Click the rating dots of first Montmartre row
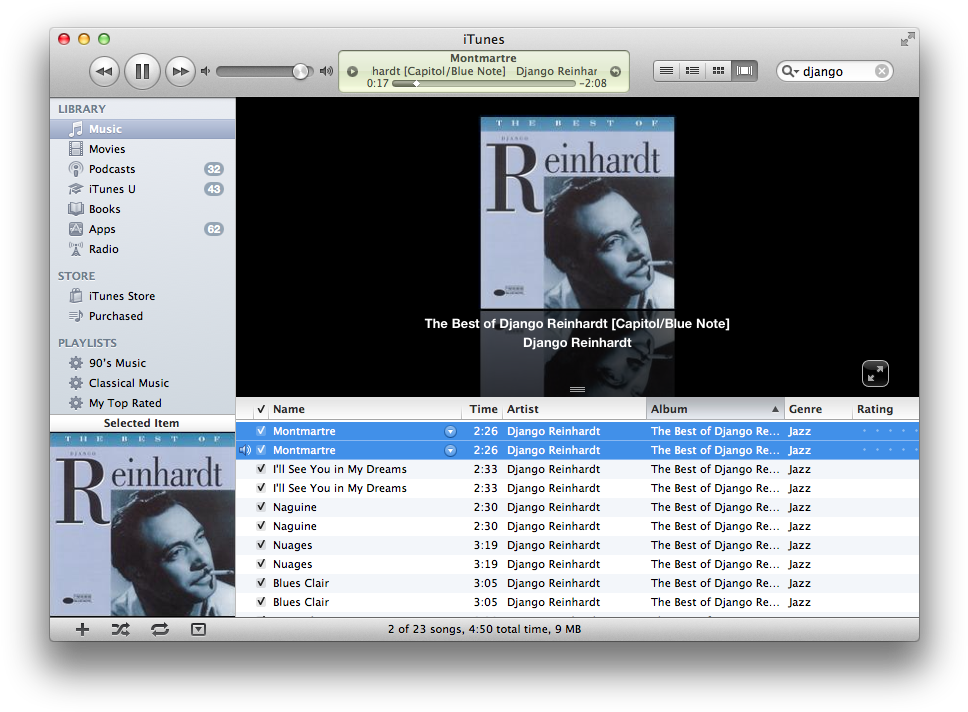968x712 pixels. coord(890,430)
